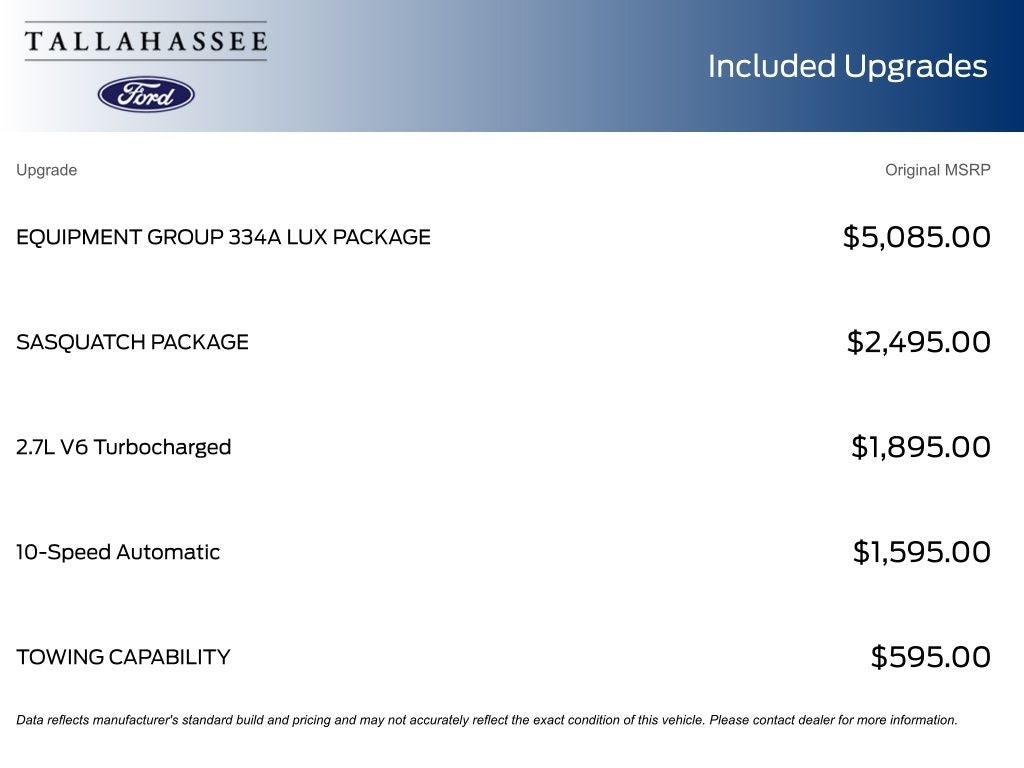Click the $1,595.00 MSRP value
The image size is (1024, 768).
click(x=921, y=552)
